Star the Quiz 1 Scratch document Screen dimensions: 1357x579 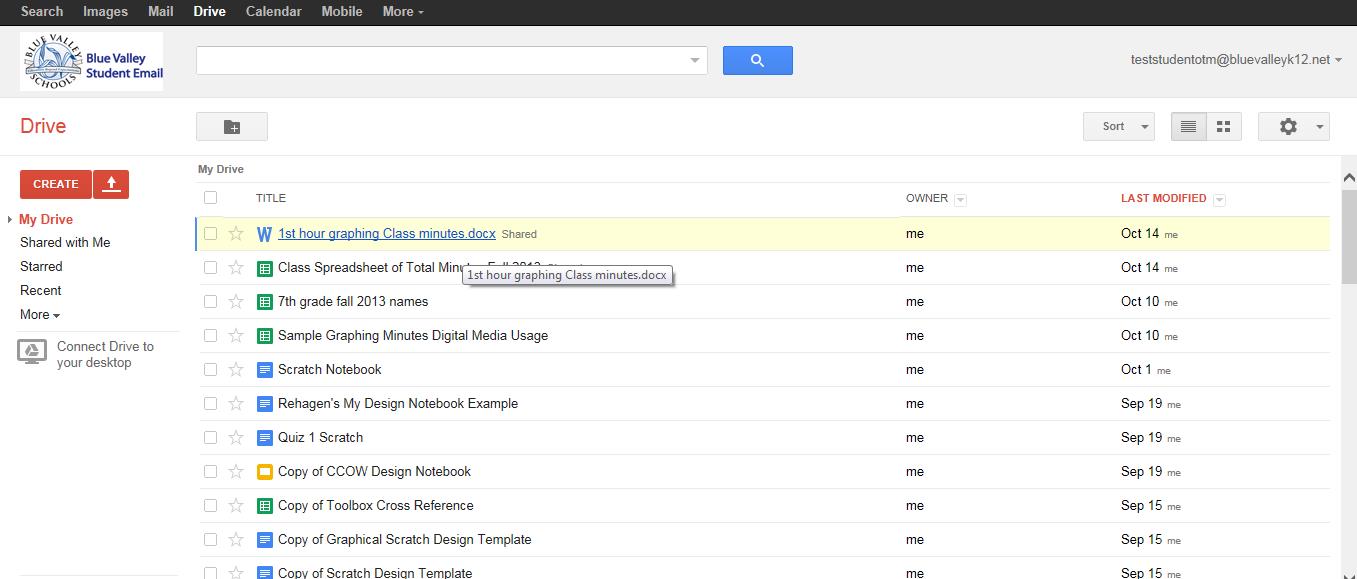tap(236, 438)
